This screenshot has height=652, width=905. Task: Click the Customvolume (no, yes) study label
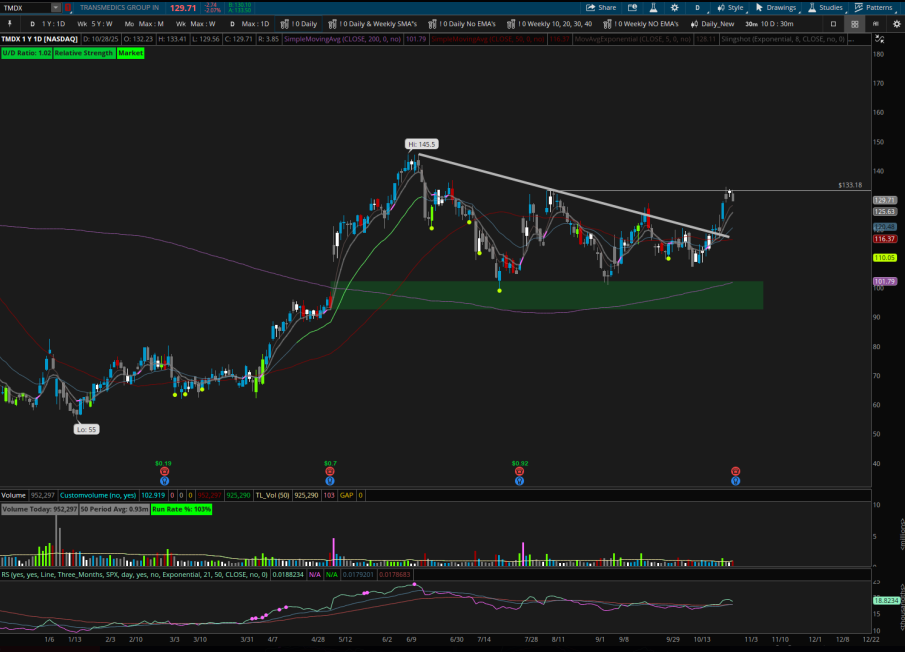pyautogui.click(x=98, y=495)
